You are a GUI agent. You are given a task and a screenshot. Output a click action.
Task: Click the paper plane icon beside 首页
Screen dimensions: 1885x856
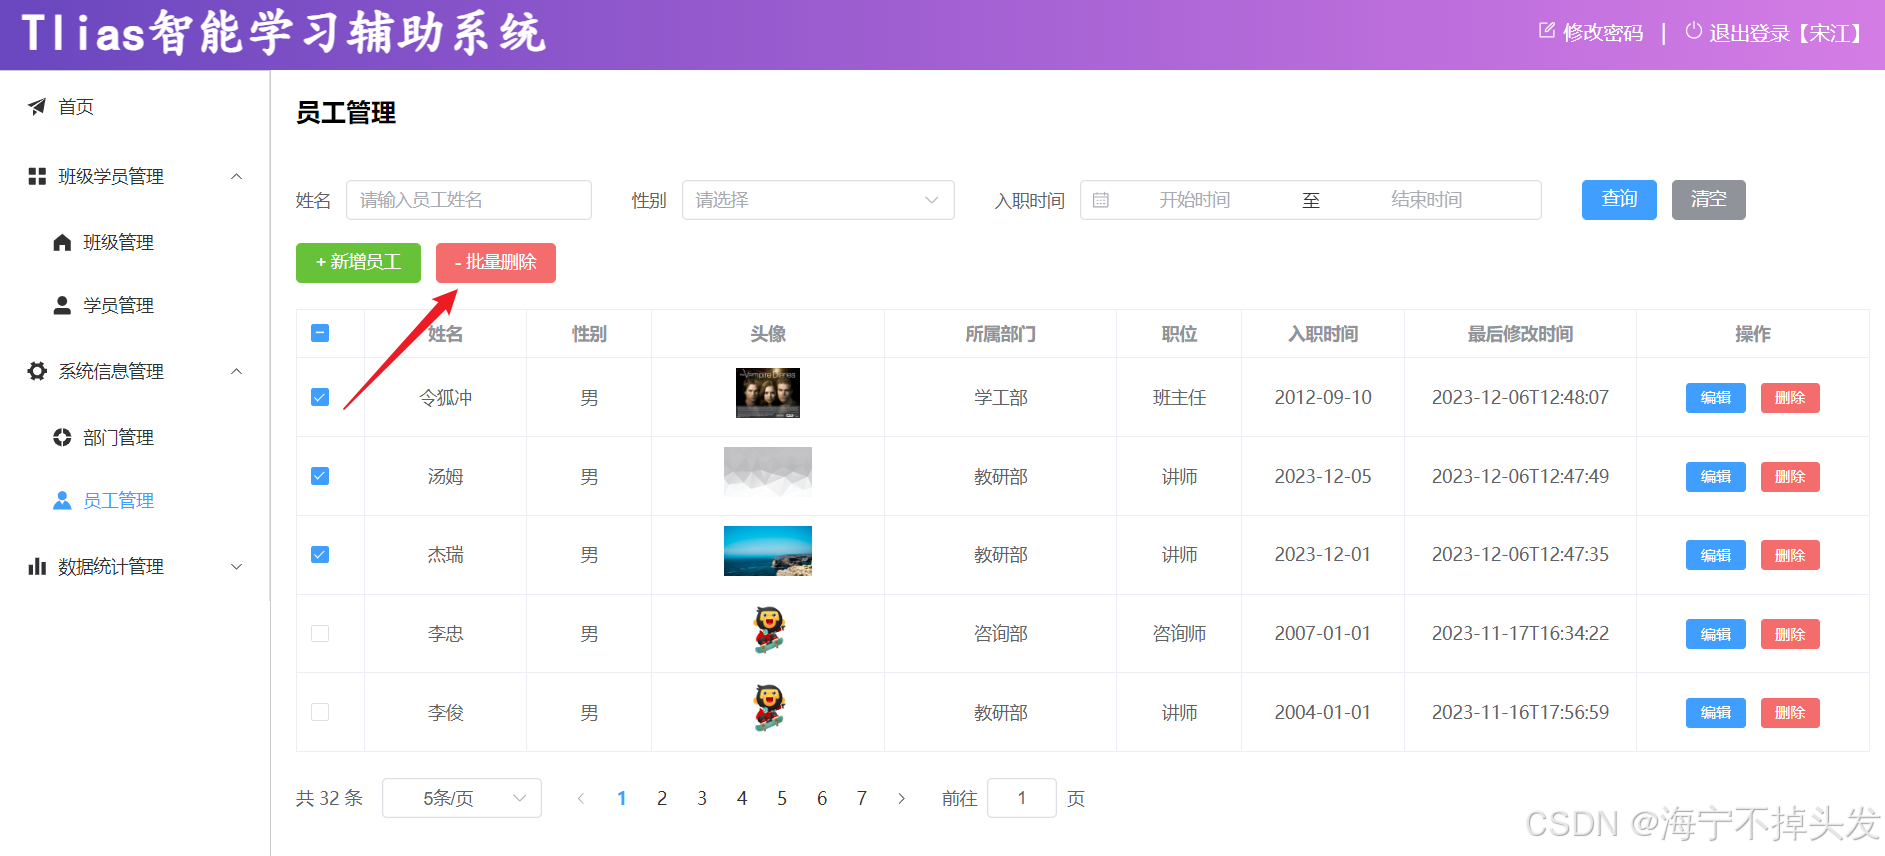37,106
